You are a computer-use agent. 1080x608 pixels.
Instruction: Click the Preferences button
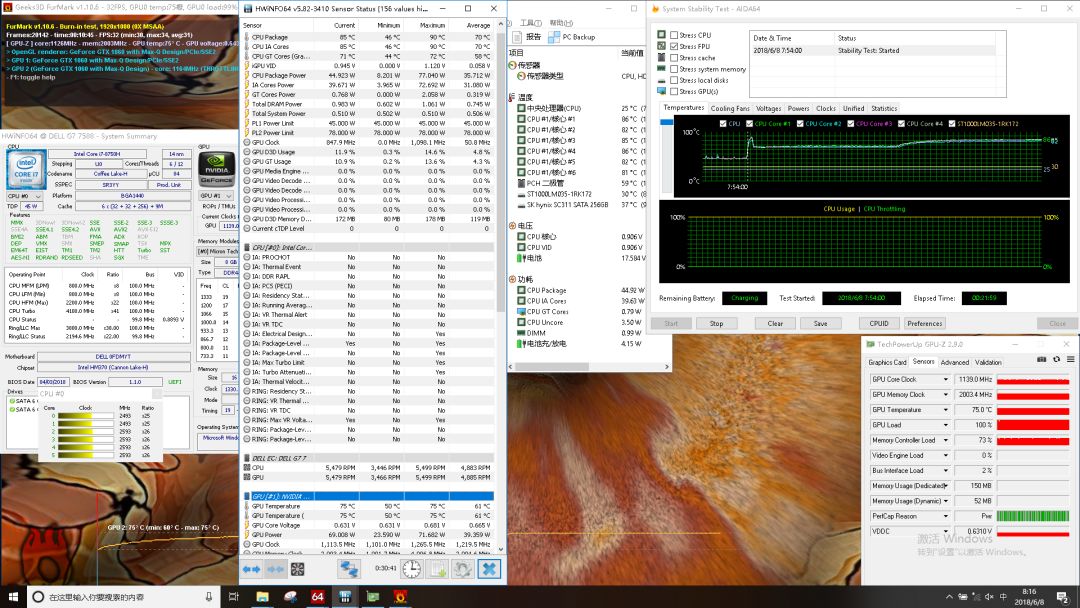coord(924,323)
